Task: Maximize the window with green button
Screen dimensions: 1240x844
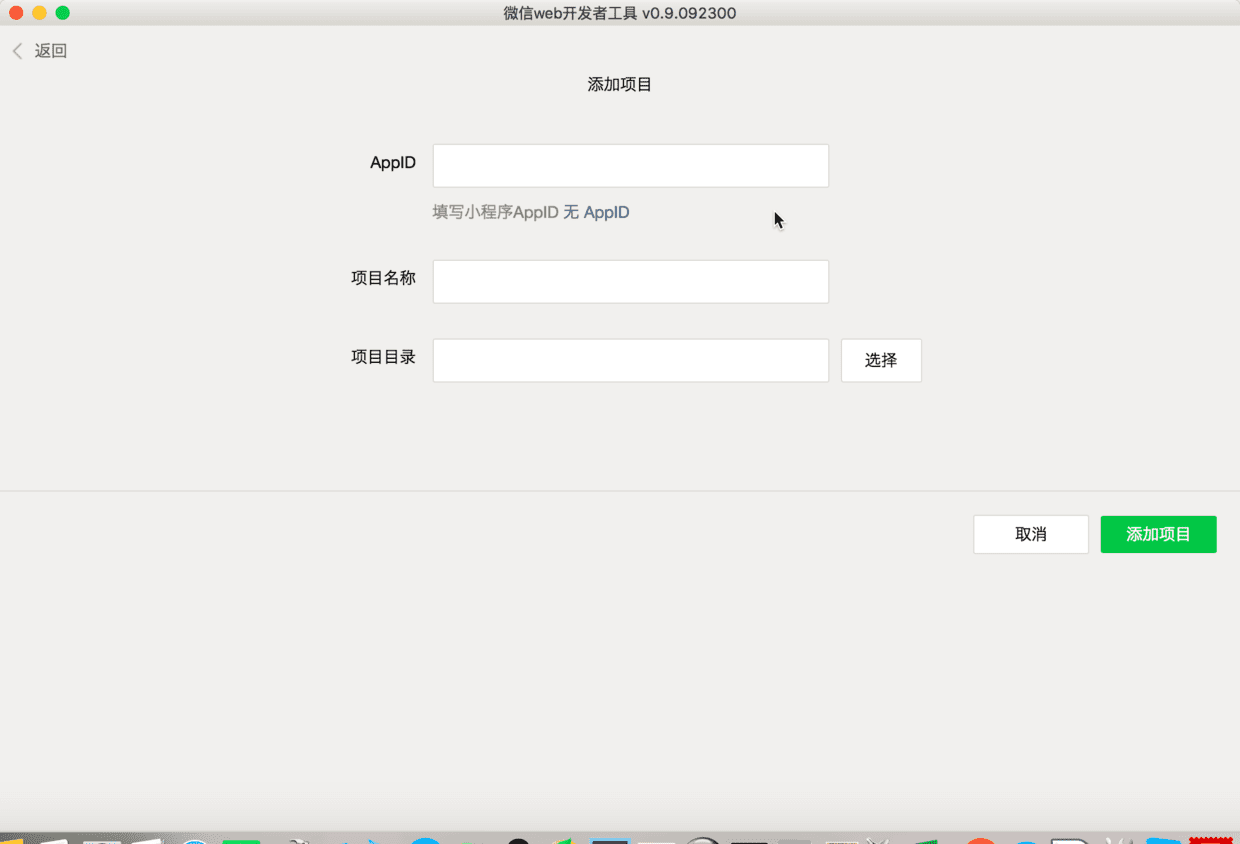Action: (x=62, y=13)
